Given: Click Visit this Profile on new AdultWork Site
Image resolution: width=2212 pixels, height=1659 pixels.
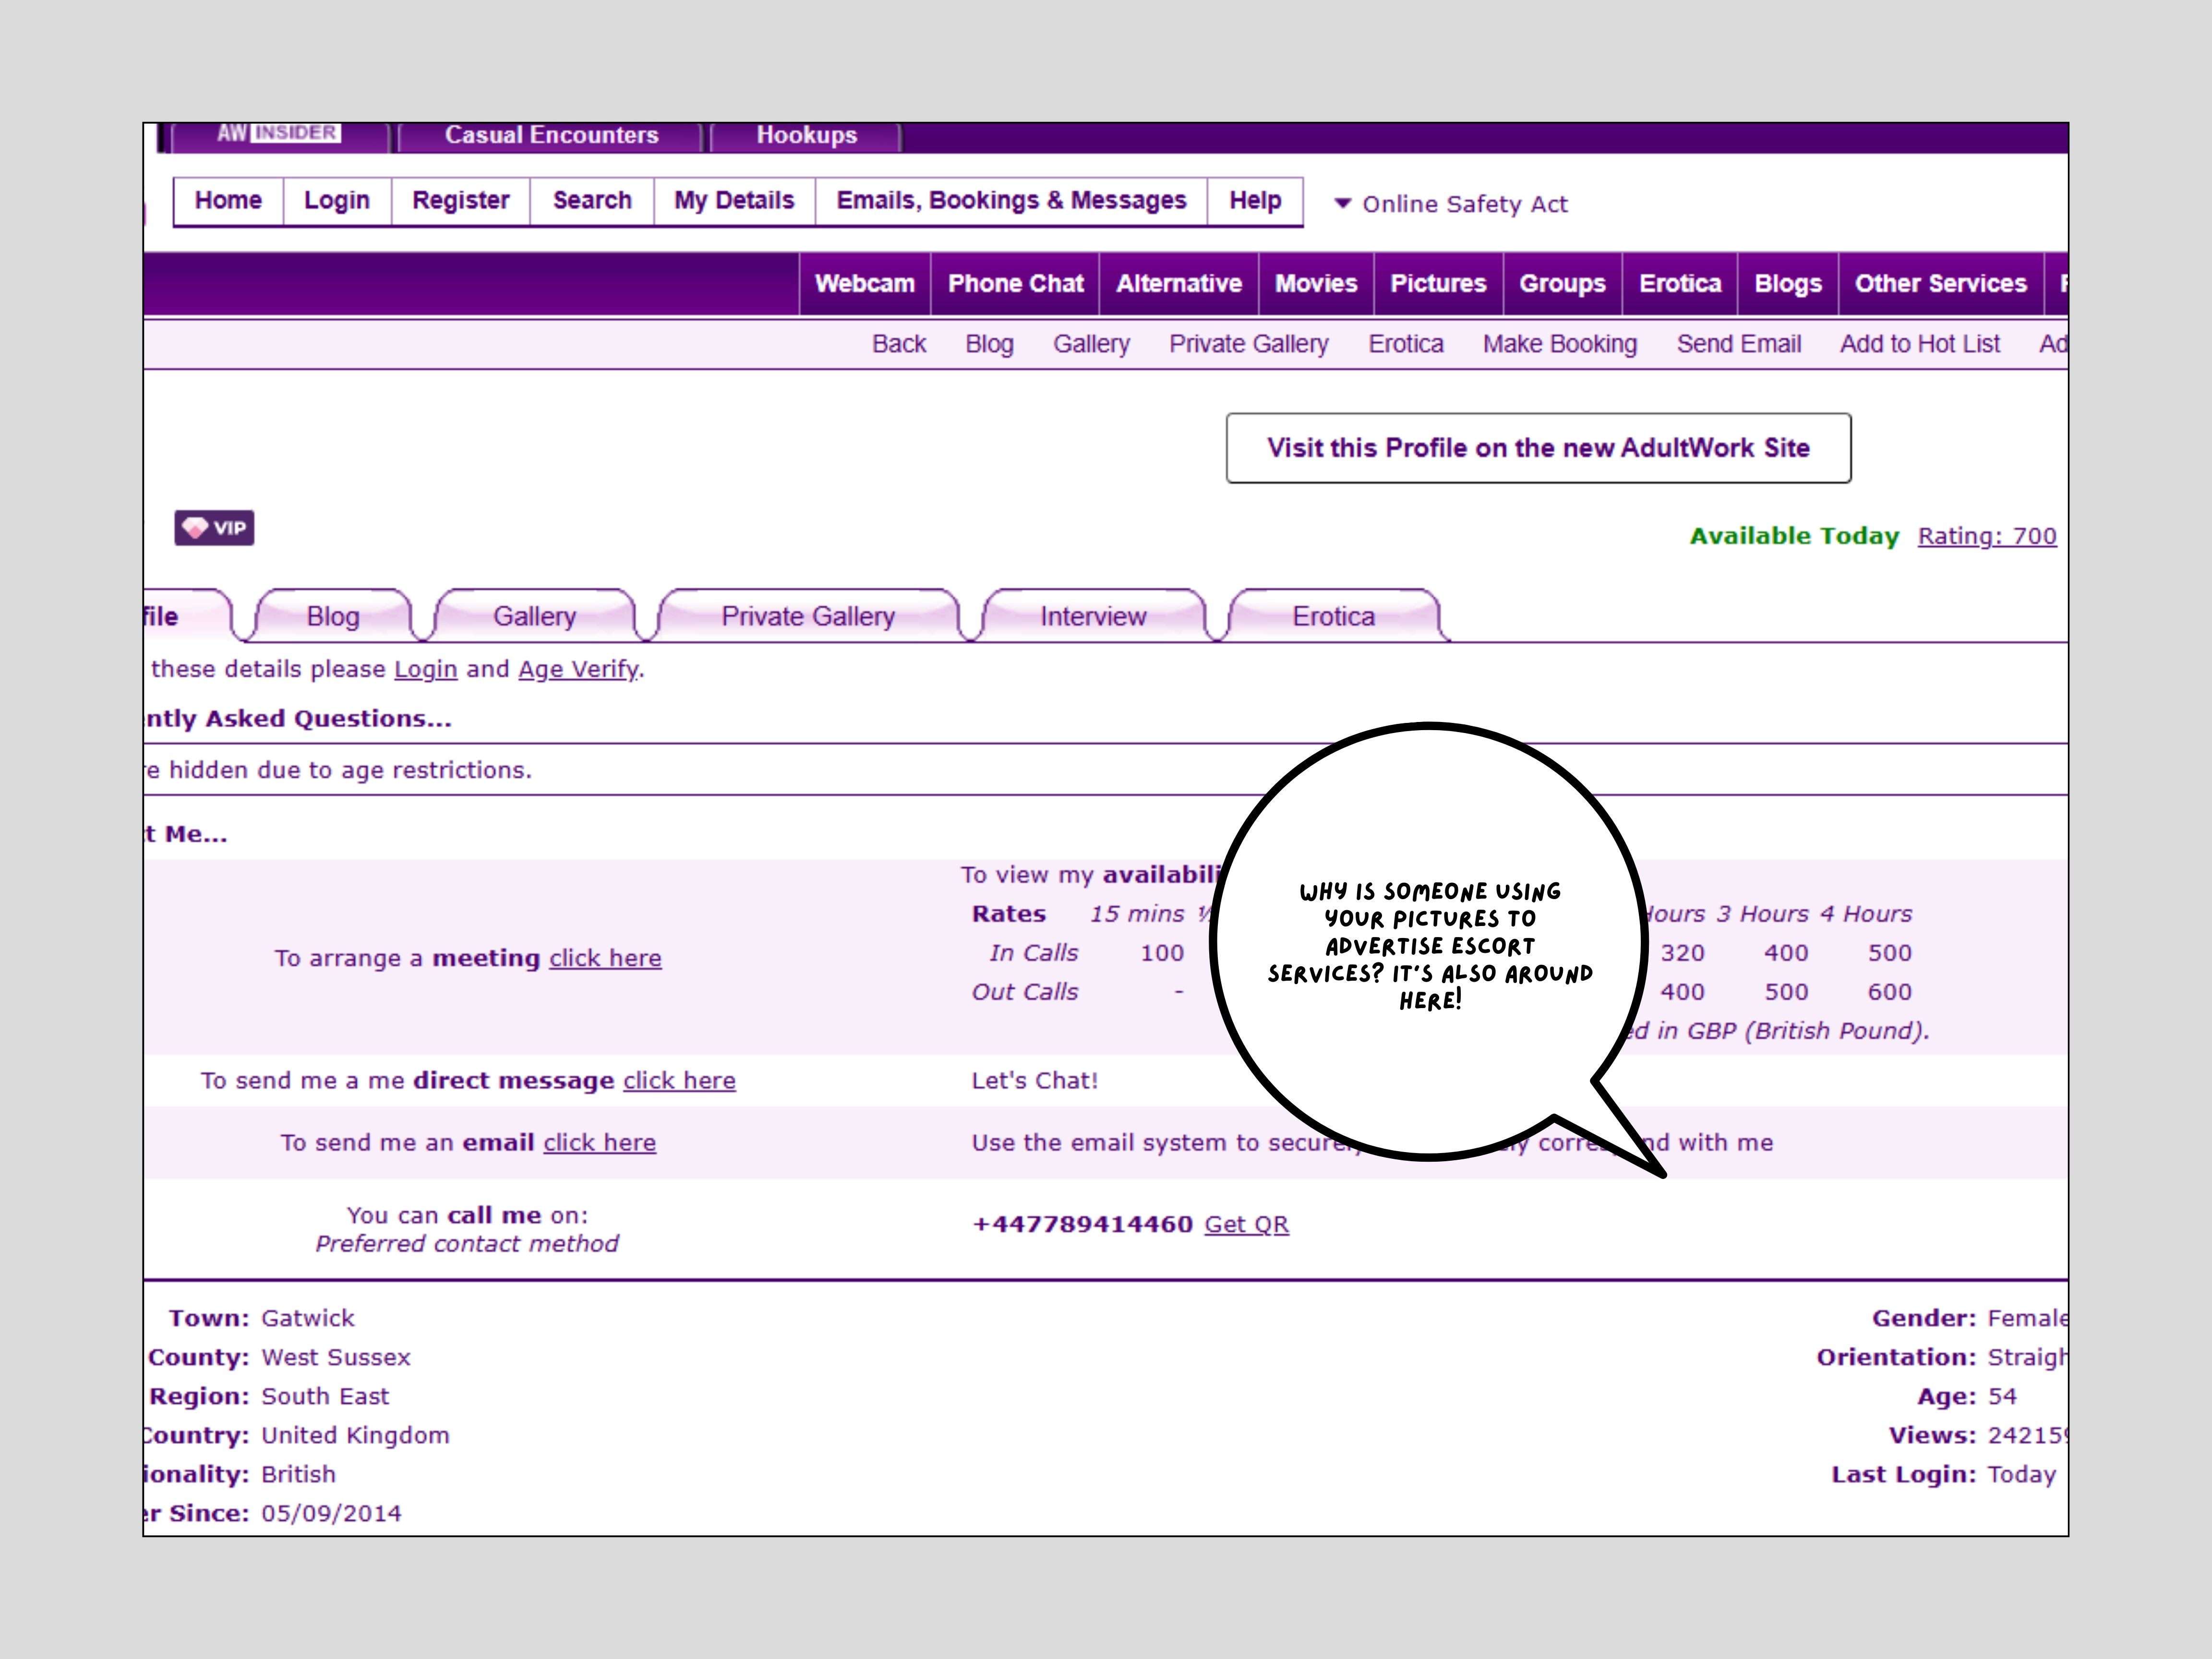Looking at the screenshot, I should [x=1538, y=448].
